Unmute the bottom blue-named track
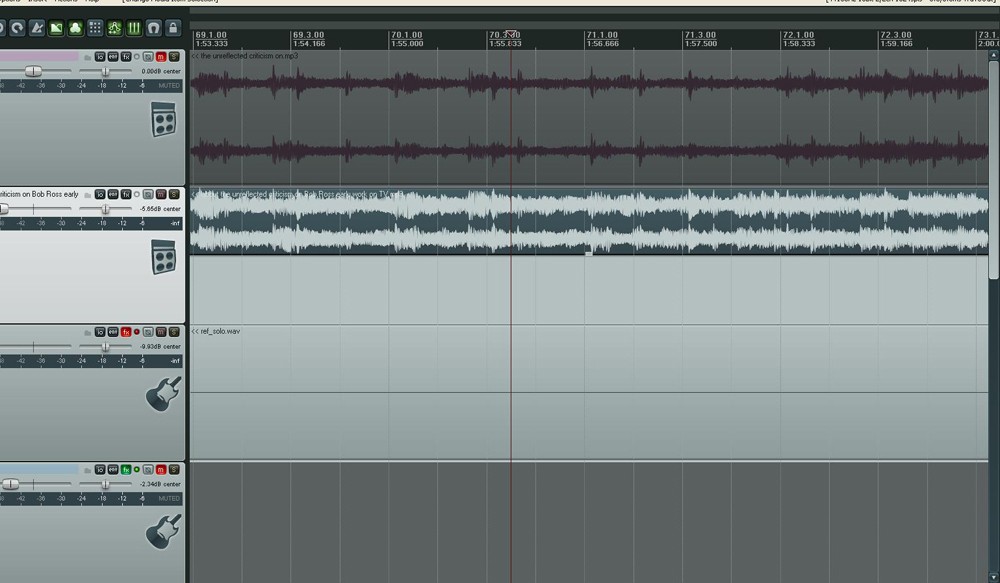 [x=161, y=469]
